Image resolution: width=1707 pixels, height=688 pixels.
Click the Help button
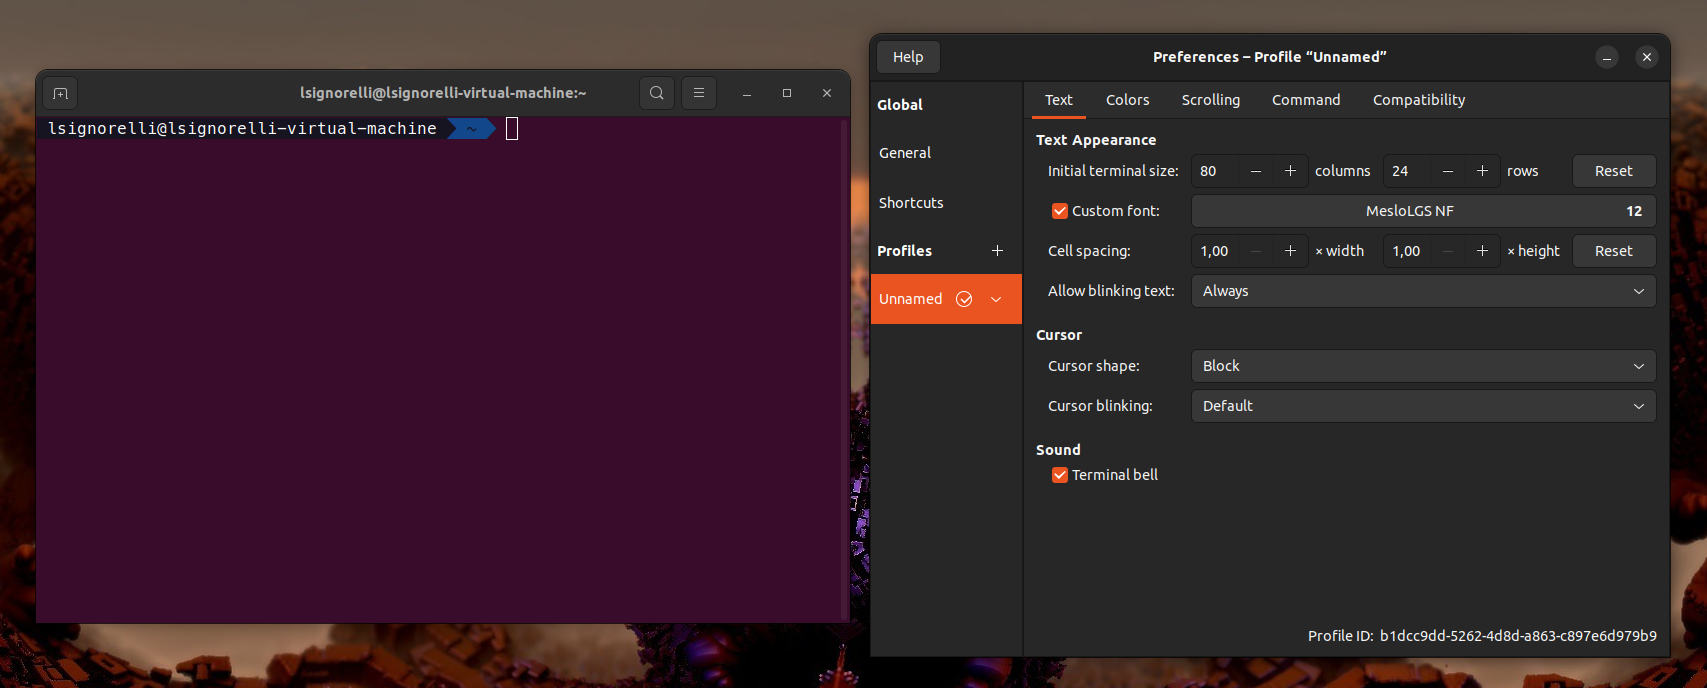pos(908,57)
